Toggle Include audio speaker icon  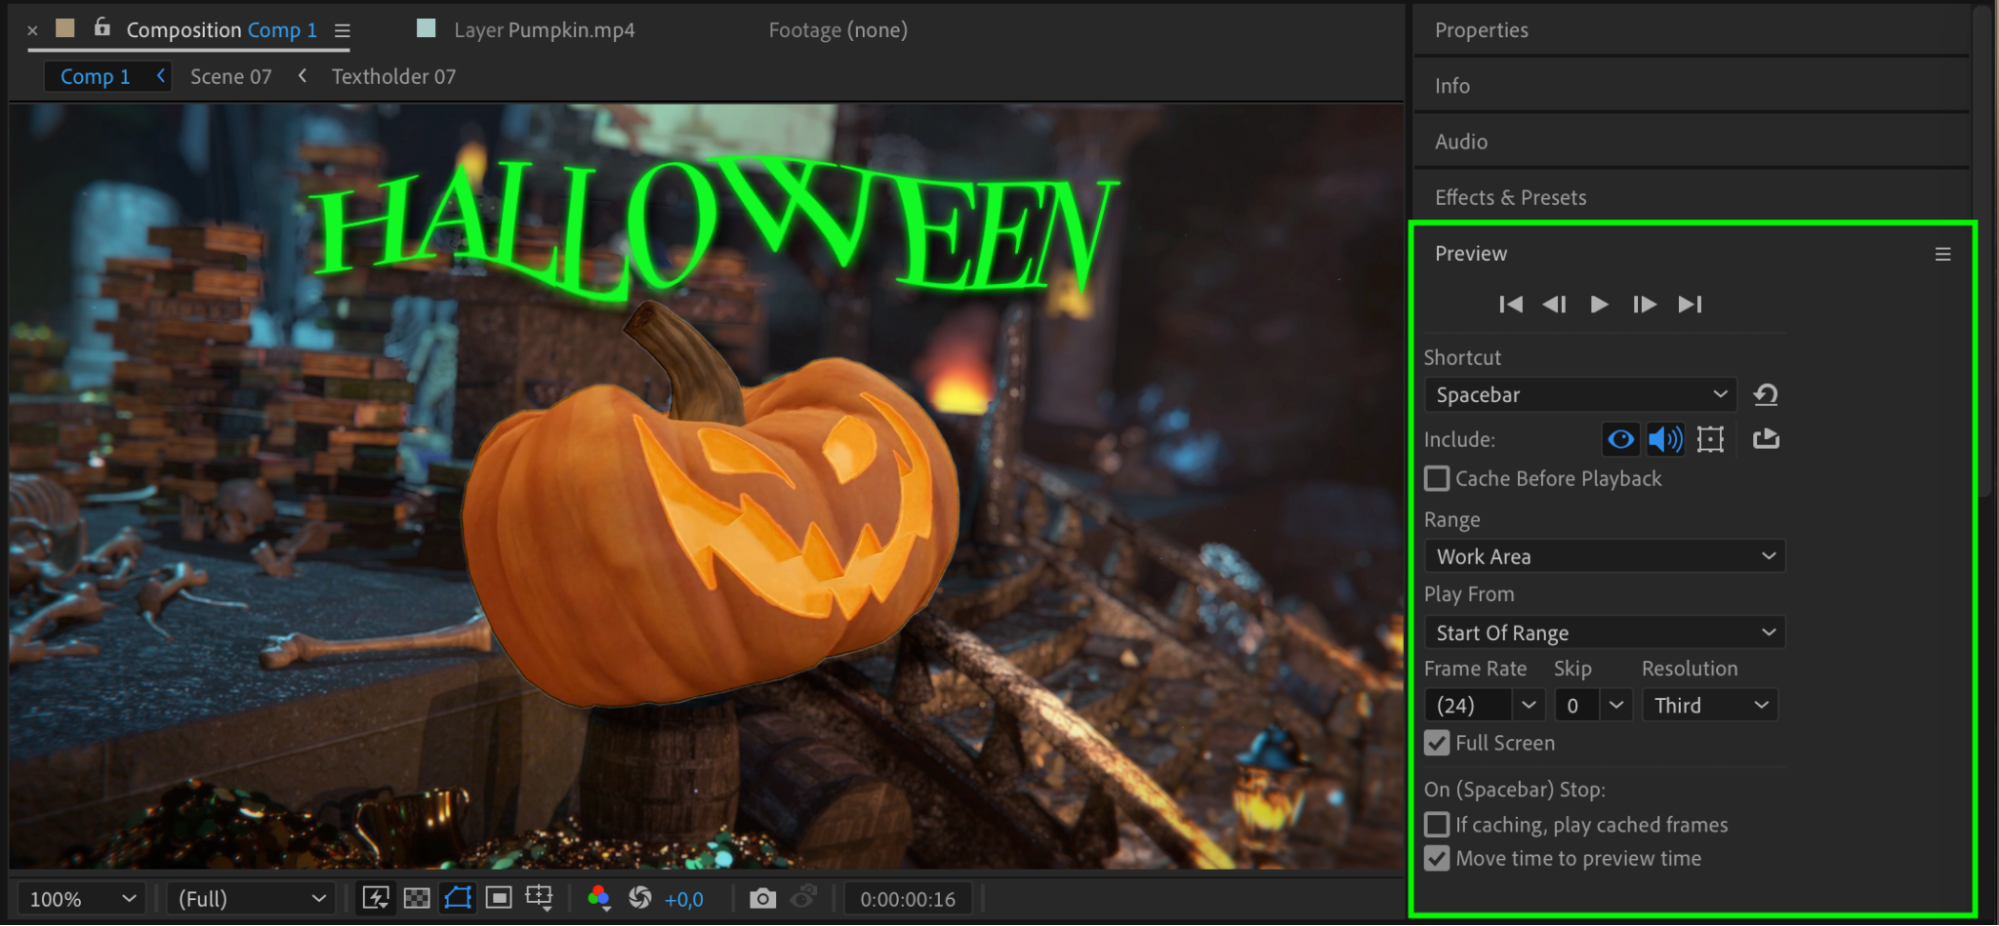[x=1665, y=439]
